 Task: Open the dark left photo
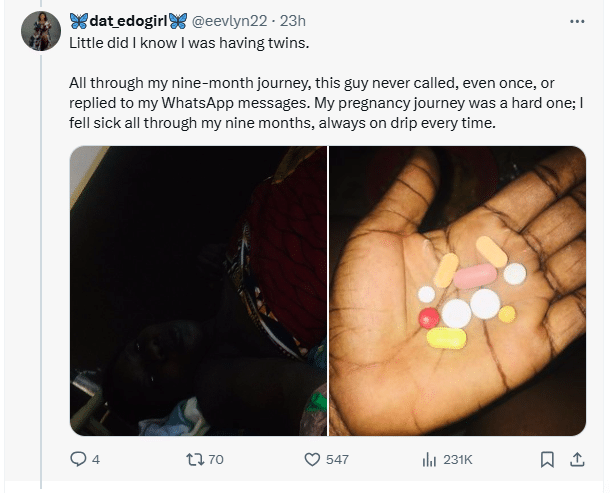click(198, 291)
